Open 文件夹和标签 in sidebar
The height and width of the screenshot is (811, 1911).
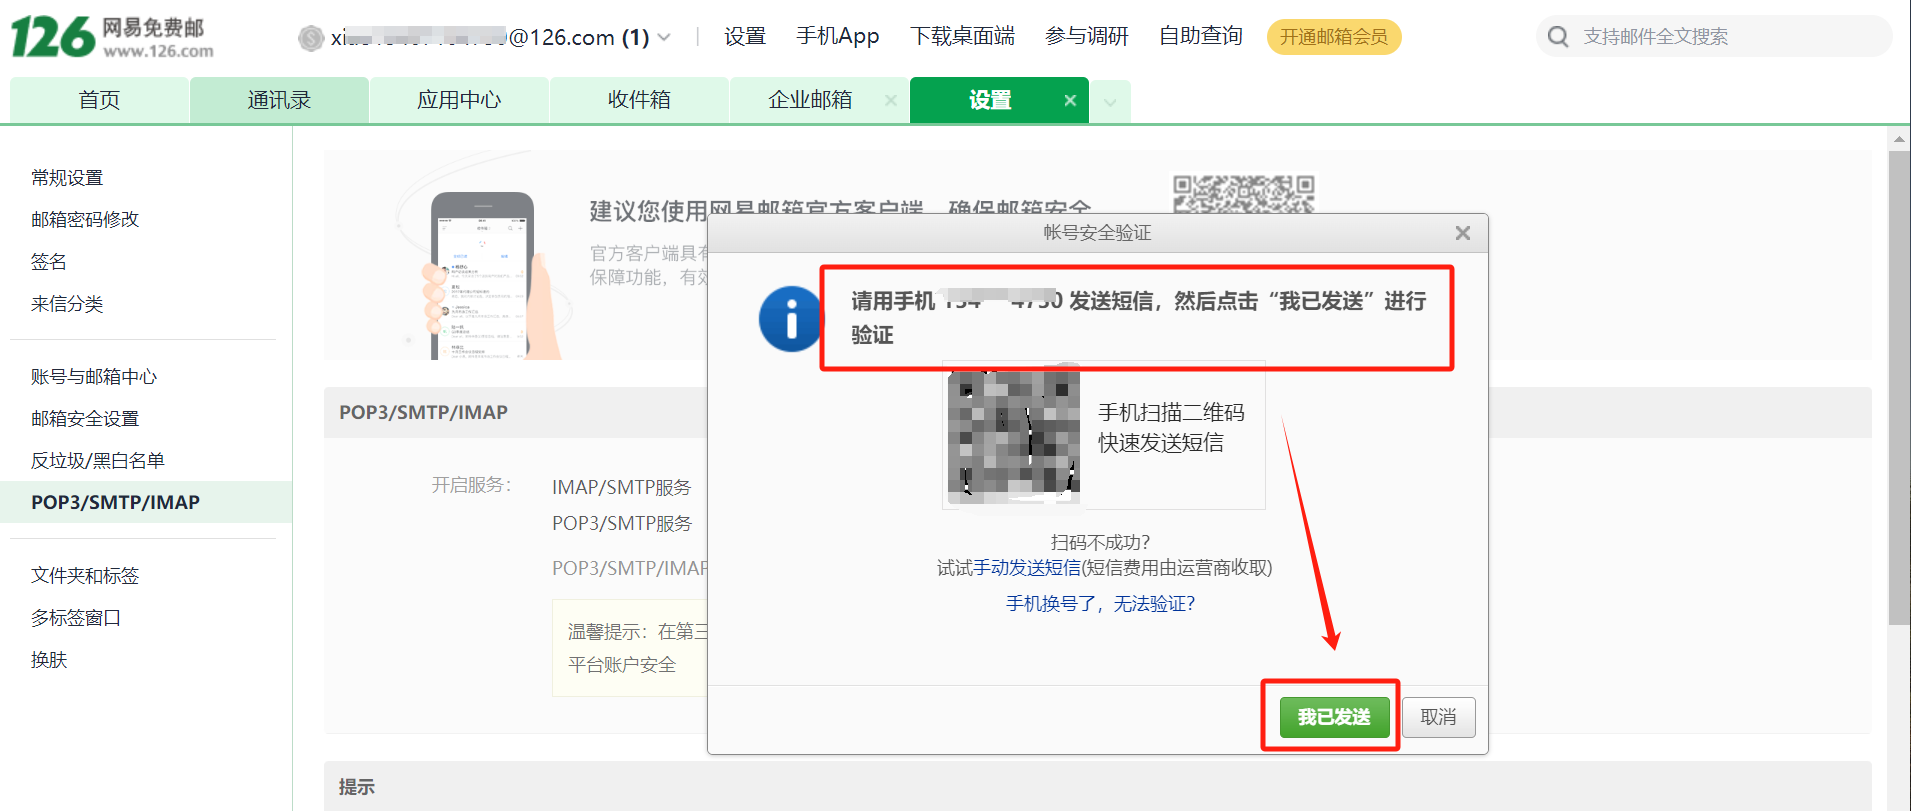coord(85,576)
